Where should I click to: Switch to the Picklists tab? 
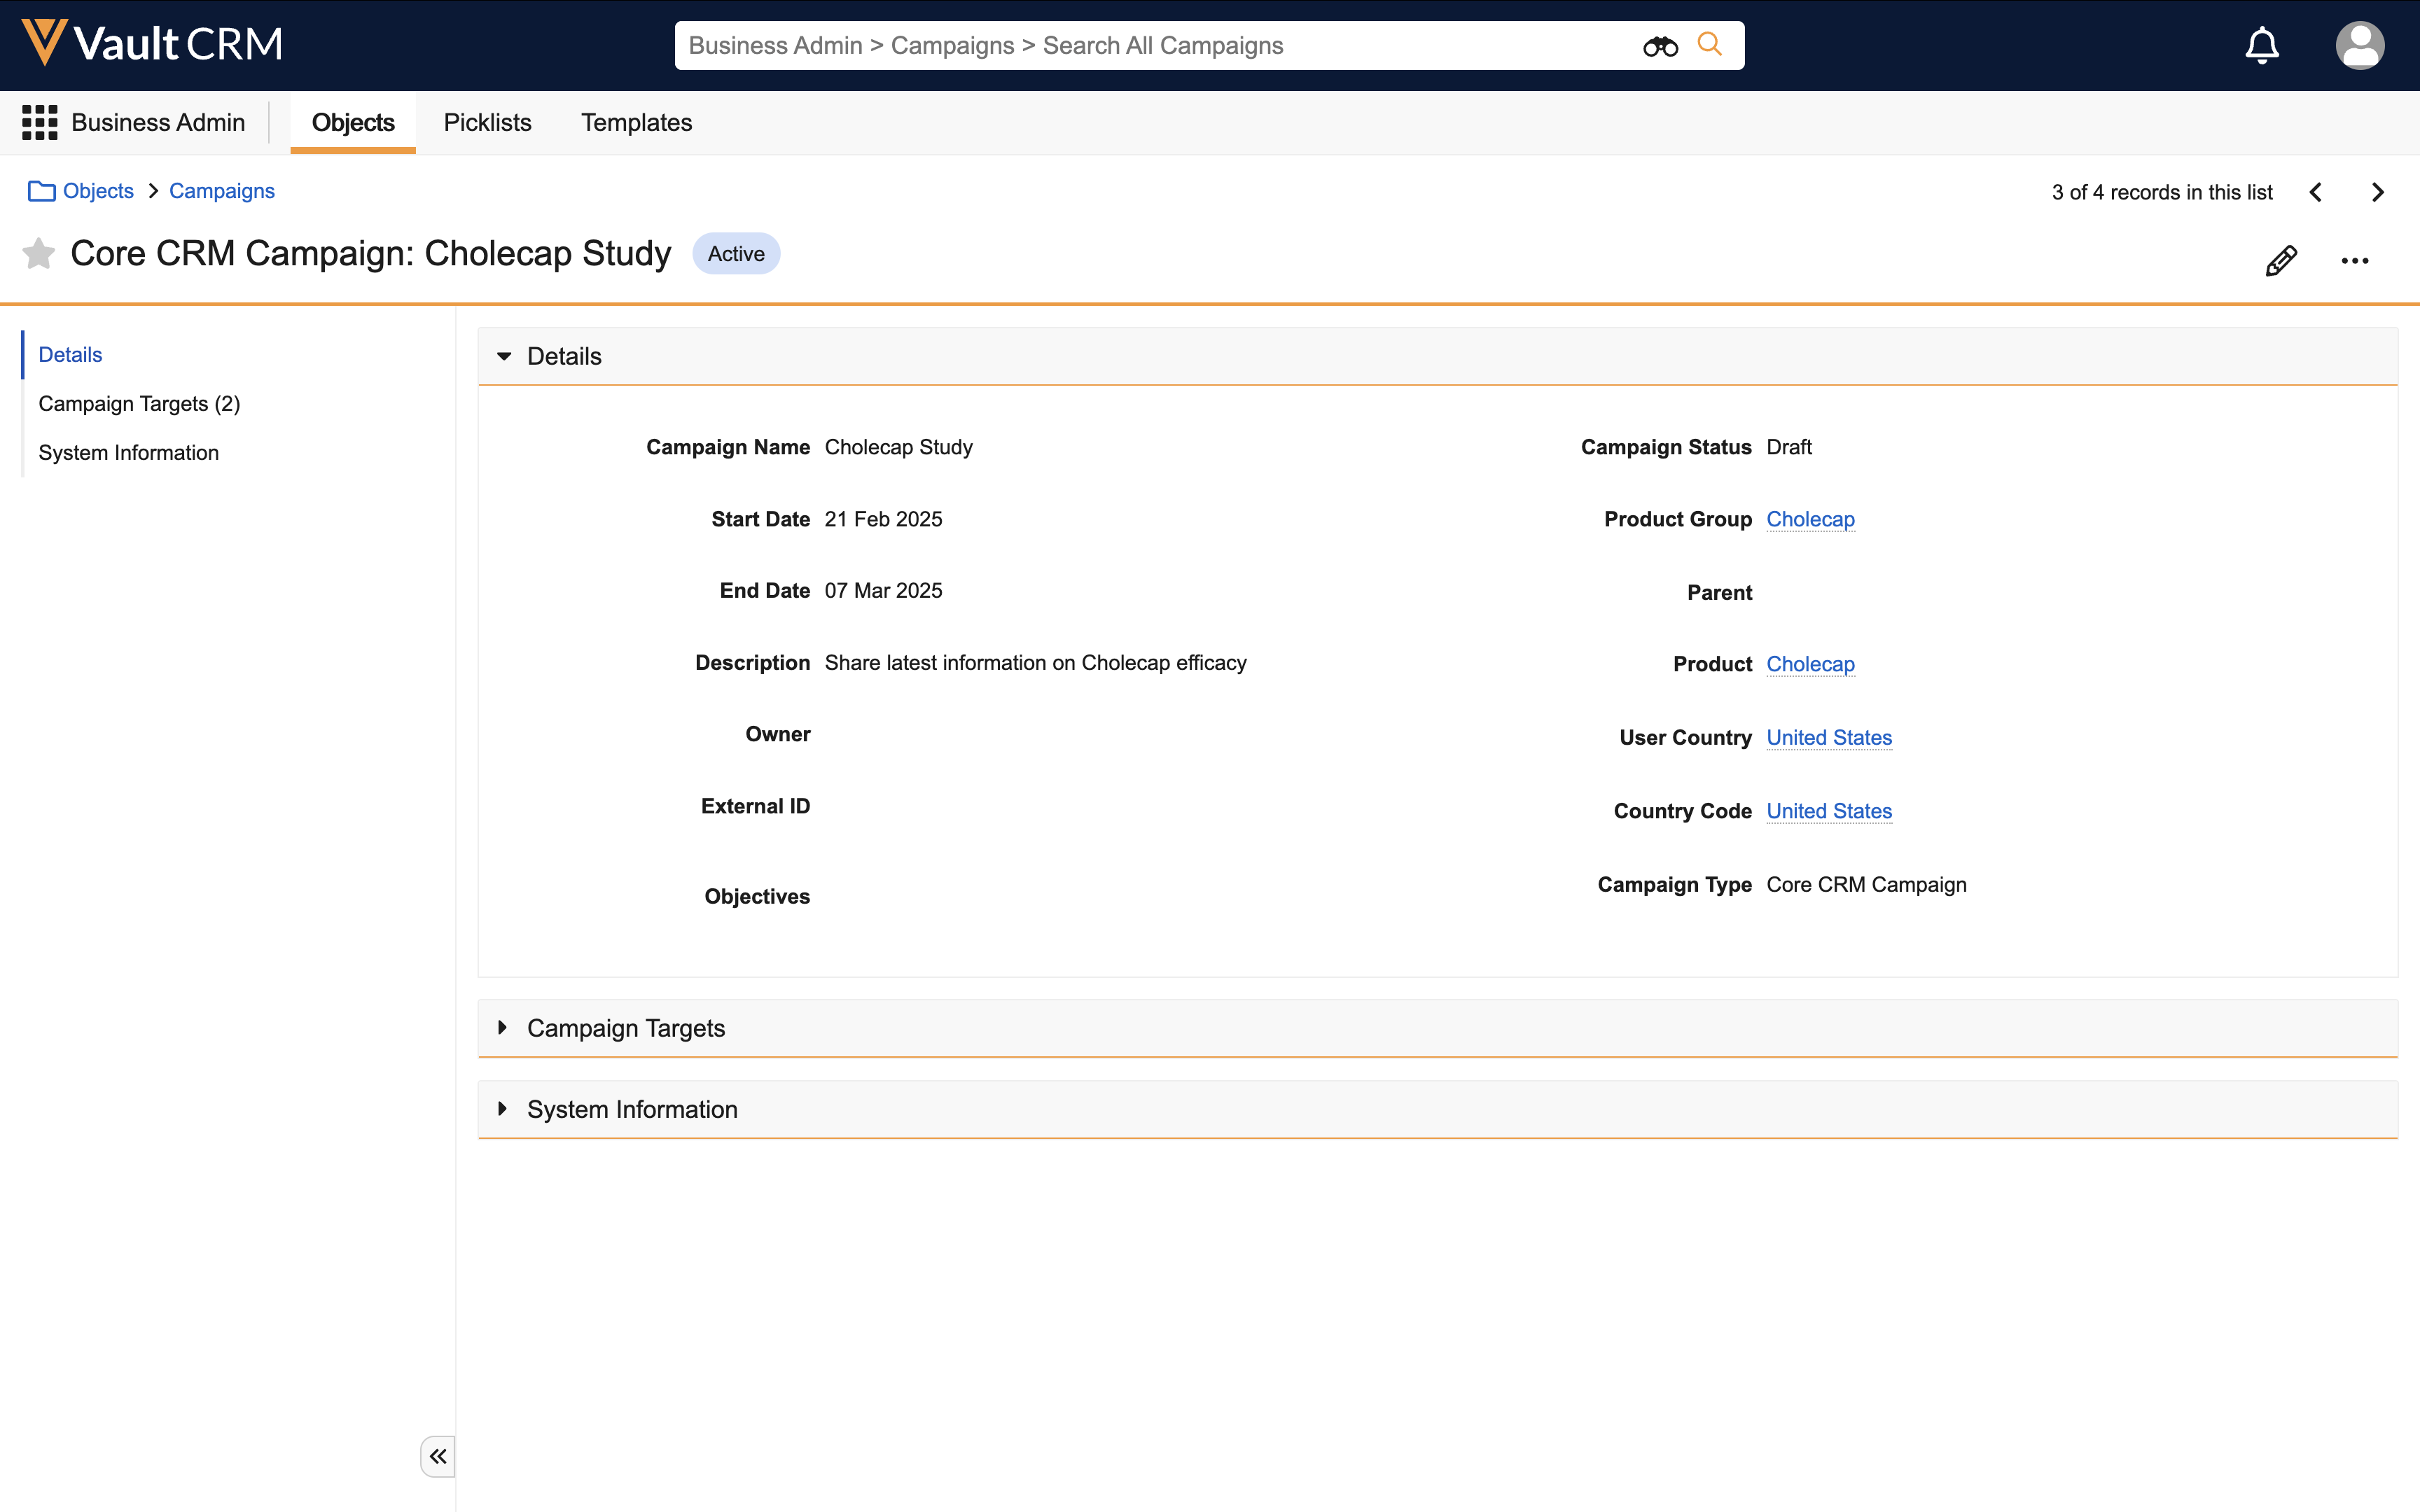point(487,122)
